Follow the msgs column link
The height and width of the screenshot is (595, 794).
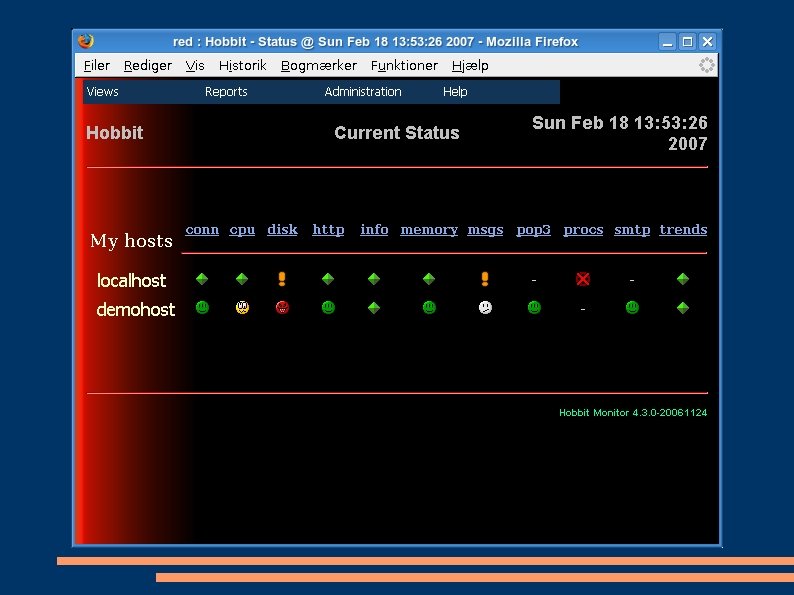[485, 230]
